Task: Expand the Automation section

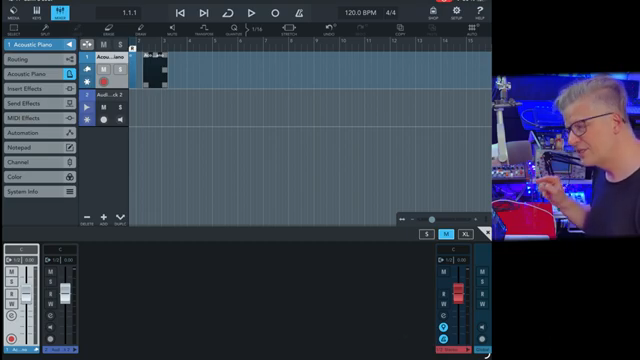Action: pos(40,133)
